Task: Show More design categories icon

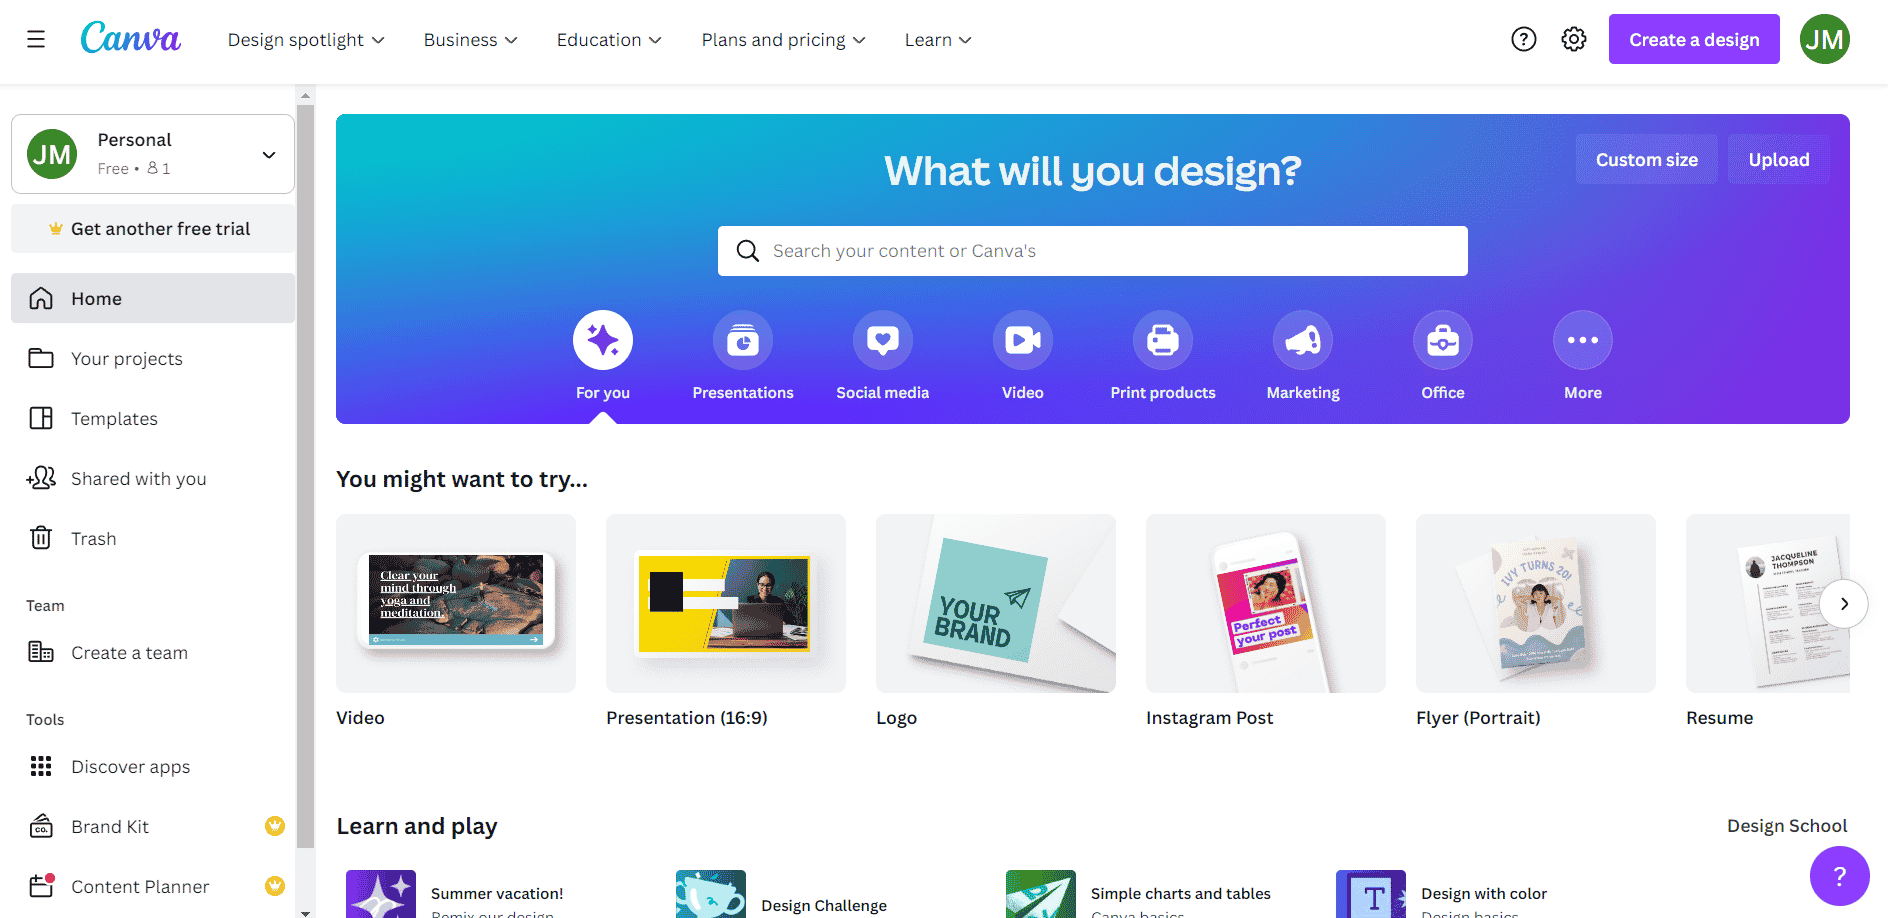Action: point(1582,340)
